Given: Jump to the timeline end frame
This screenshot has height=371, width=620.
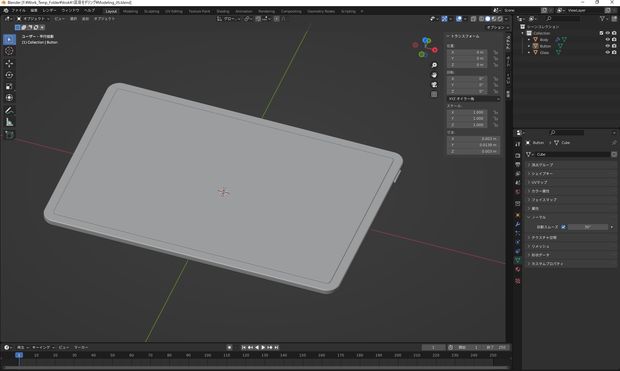Looking at the screenshot, I should (x=276, y=347).
